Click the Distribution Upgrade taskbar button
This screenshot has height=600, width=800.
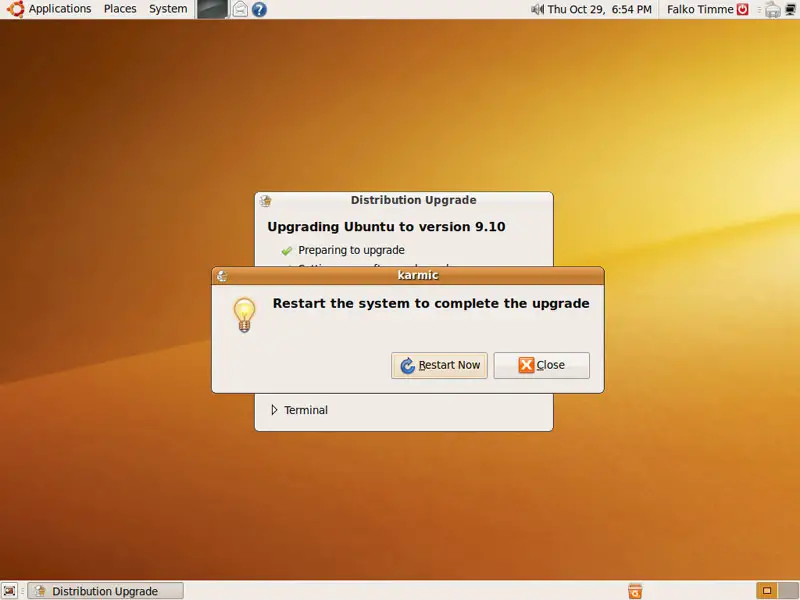(105, 591)
